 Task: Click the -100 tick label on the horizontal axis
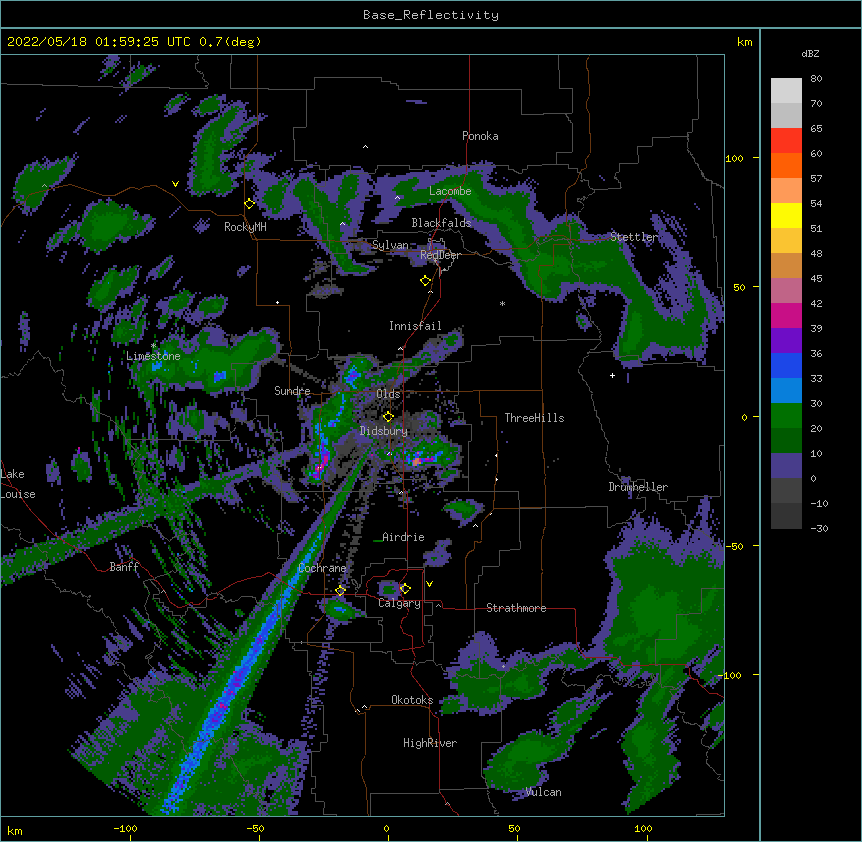[125, 828]
